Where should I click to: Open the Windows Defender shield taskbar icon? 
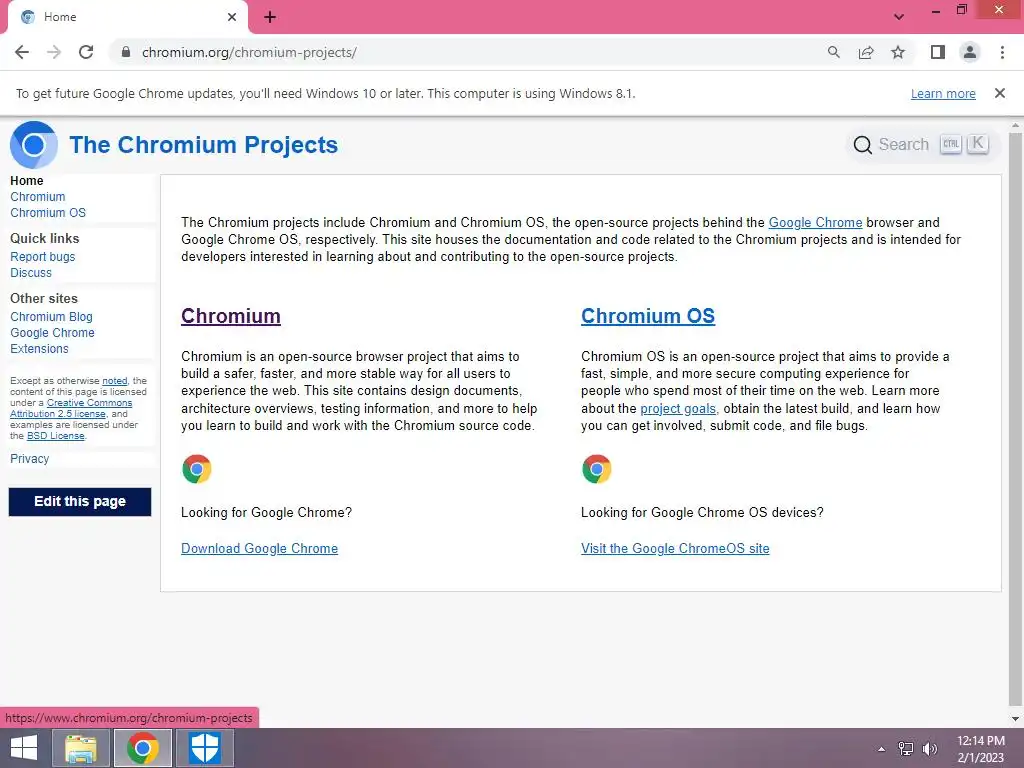(x=204, y=748)
